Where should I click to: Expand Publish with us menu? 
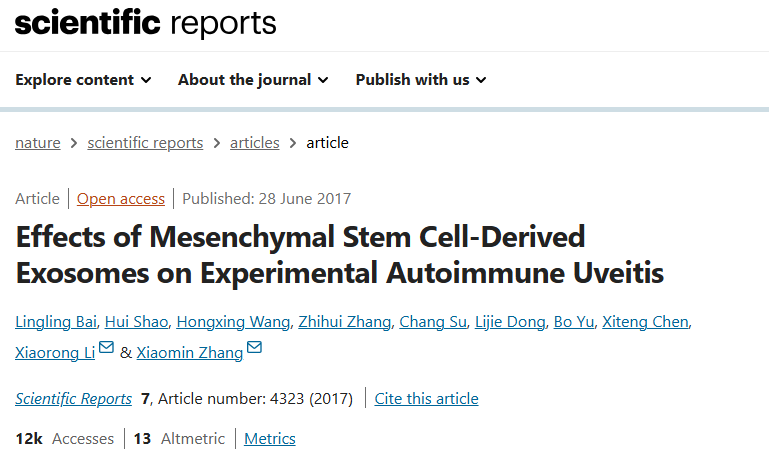(420, 80)
